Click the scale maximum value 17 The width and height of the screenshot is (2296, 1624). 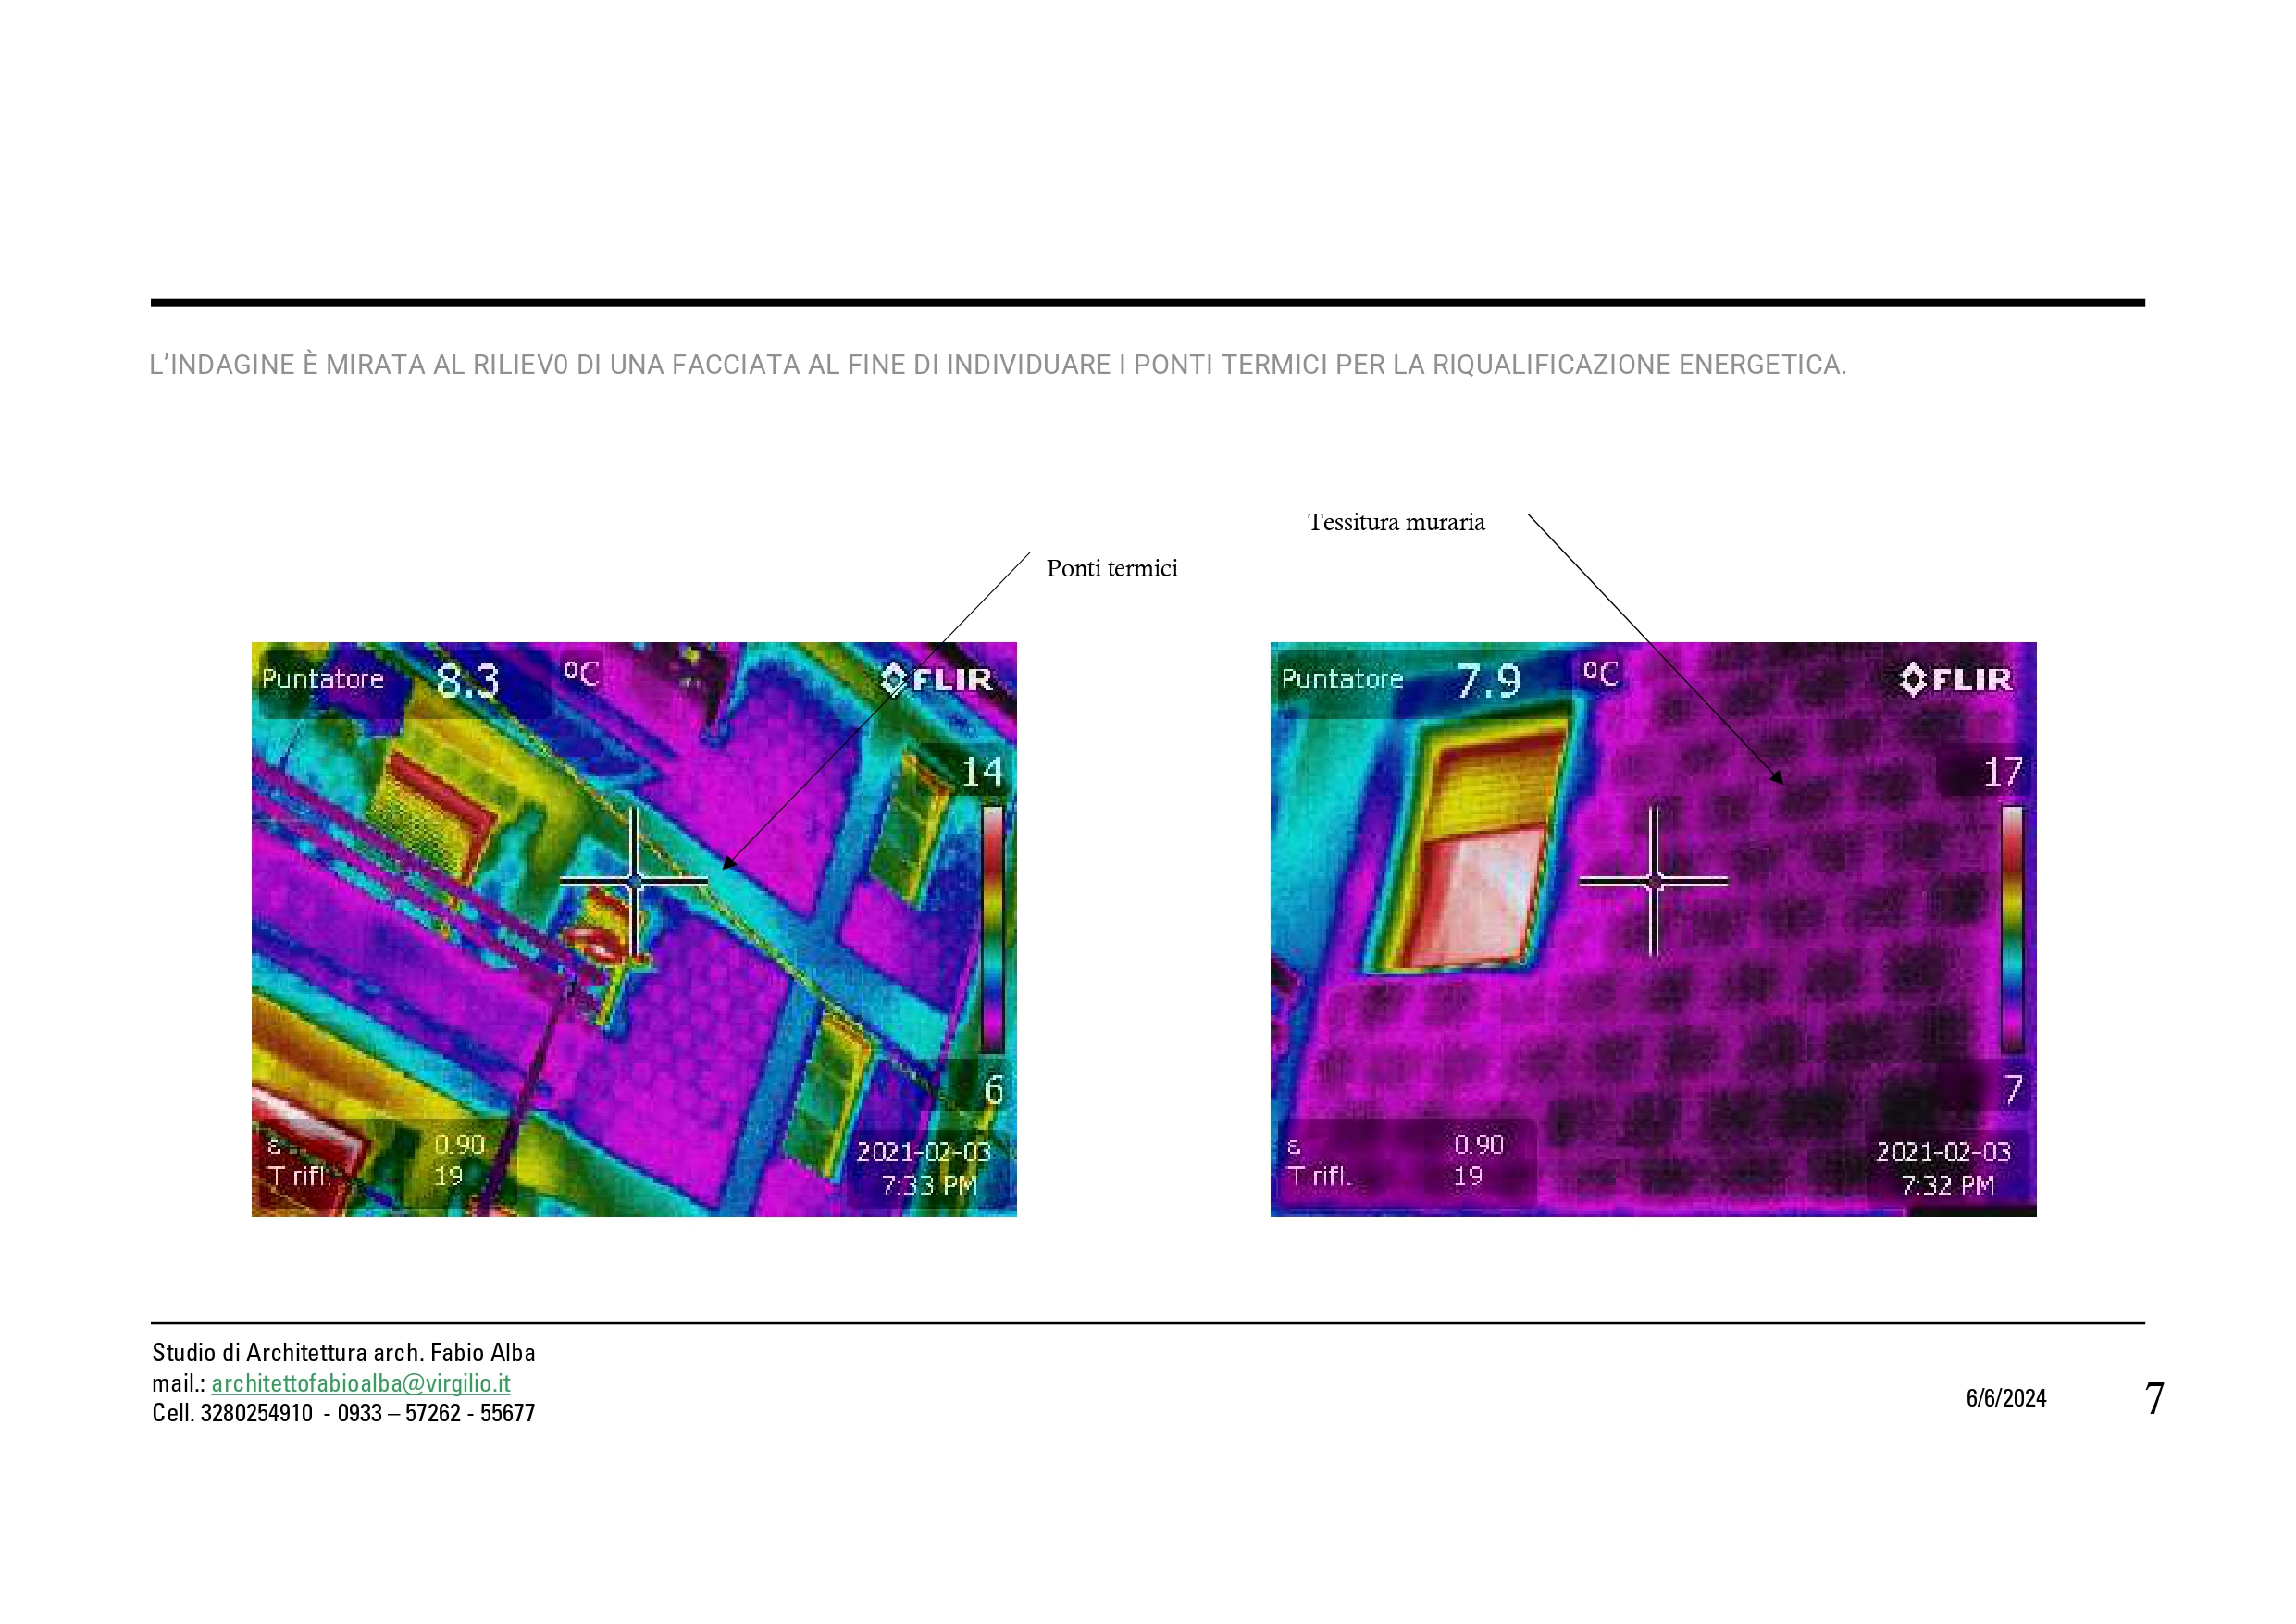(x=2003, y=772)
